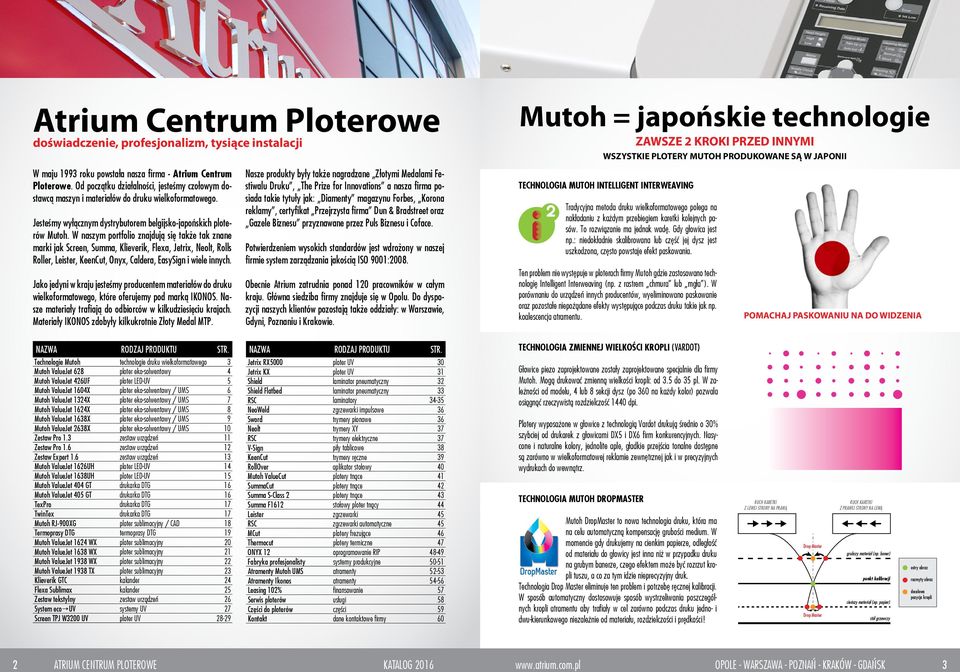Viewport: 960px width, 672px height.
Task: Select the 'ONYX 12' table row
Action: click(345, 552)
